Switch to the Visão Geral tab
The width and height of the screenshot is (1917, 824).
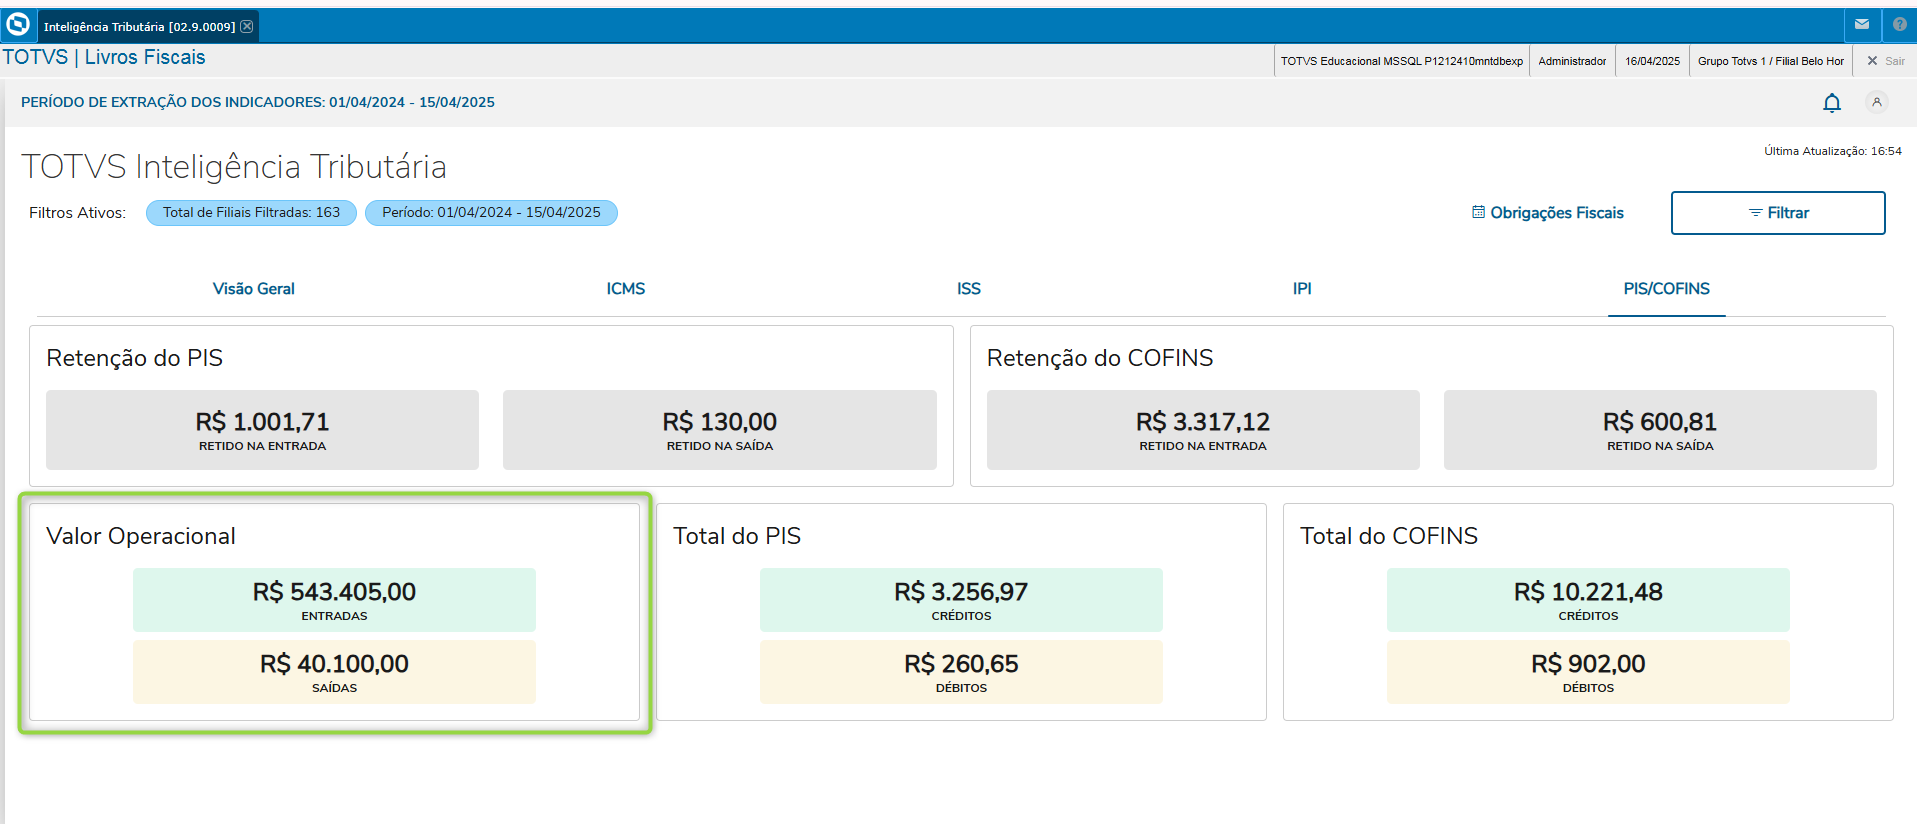[254, 289]
